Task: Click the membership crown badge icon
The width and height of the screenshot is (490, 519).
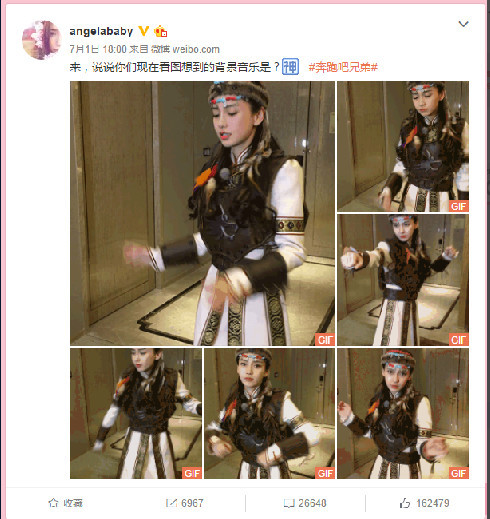Action: click(160, 31)
